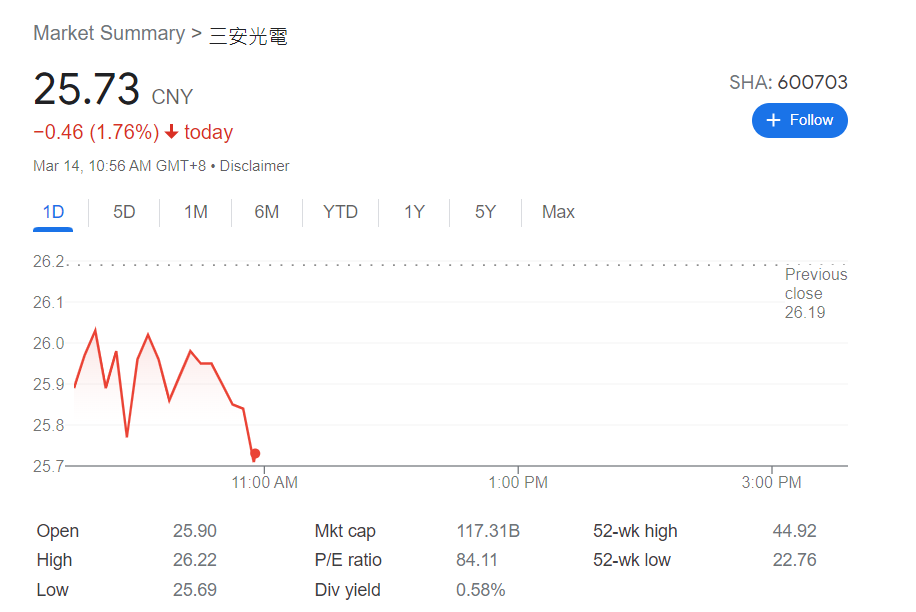
Task: Click the plus icon in Follow
Action: [x=773, y=120]
